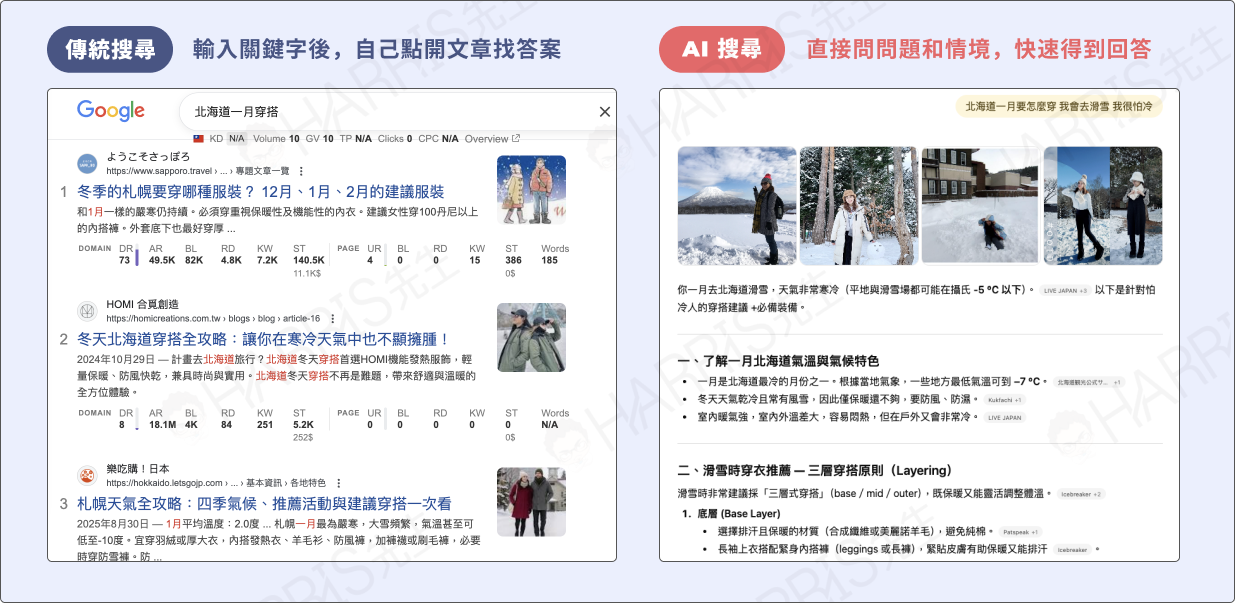Image resolution: width=1235 pixels, height=603 pixels.
Task: Click the ようこそさっぽろ site favicon
Action: coord(85,161)
